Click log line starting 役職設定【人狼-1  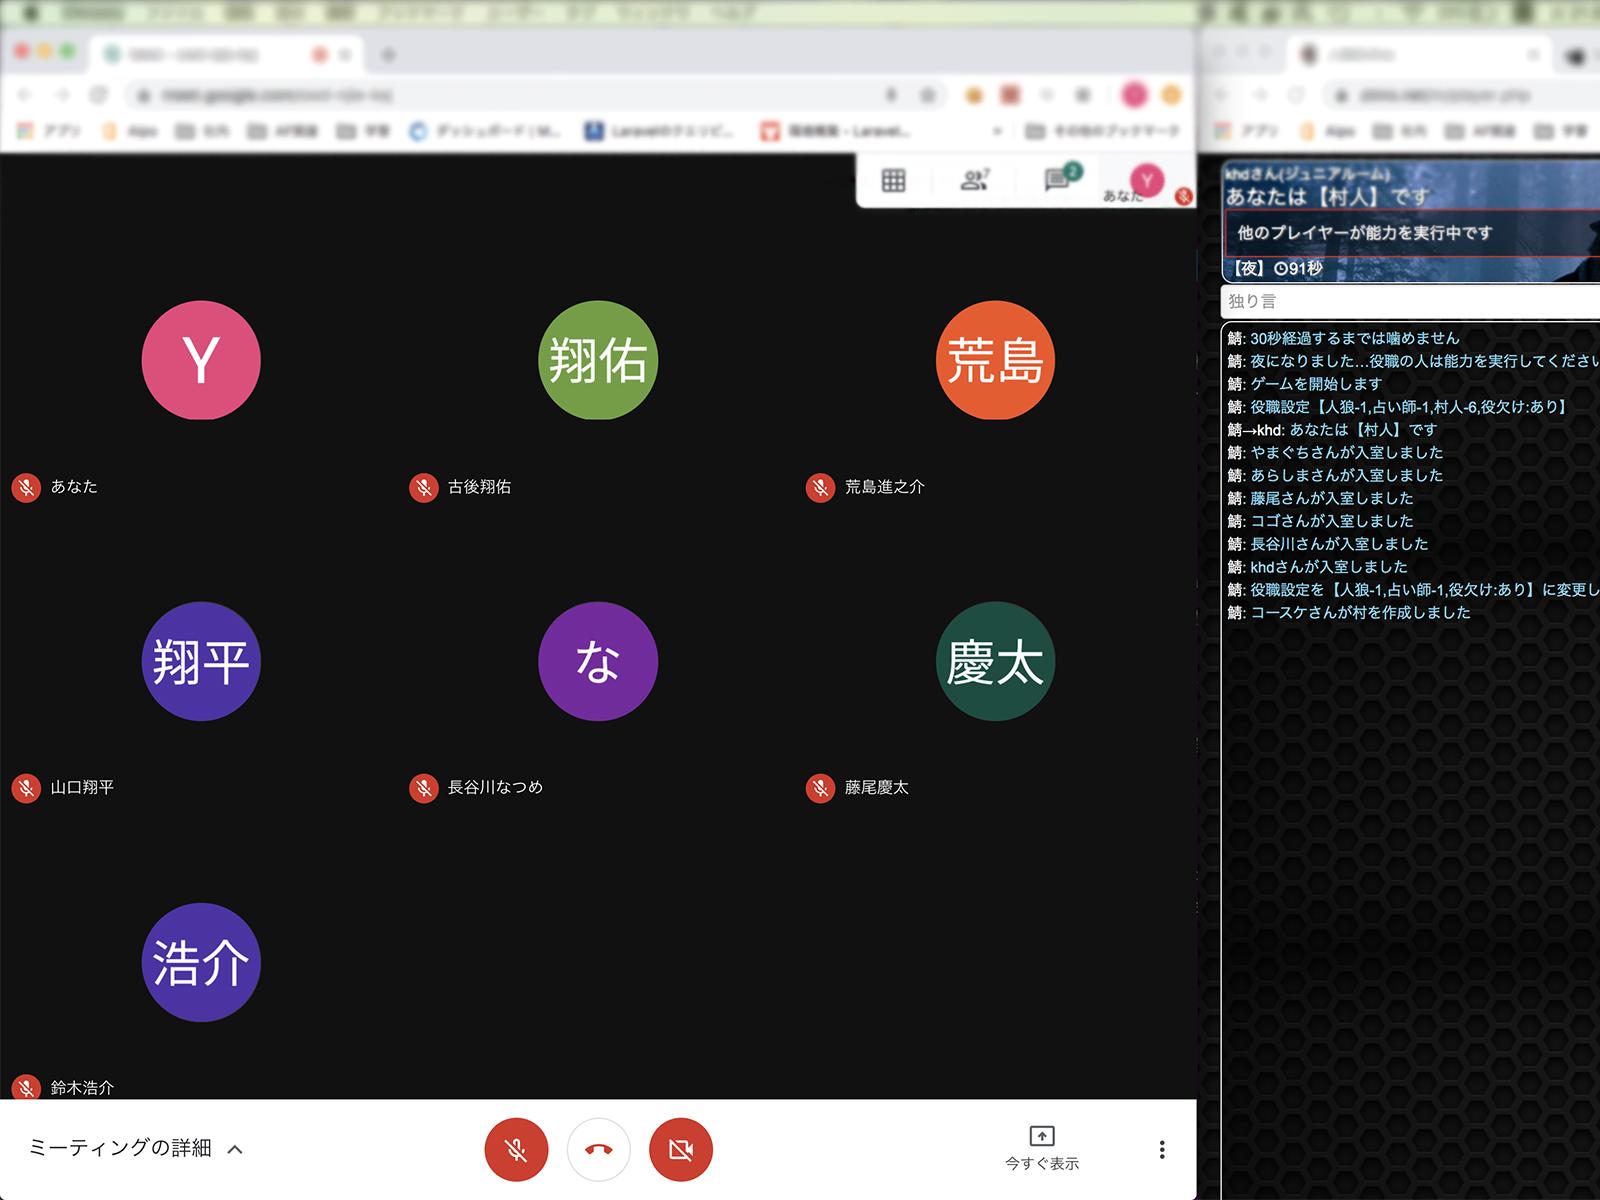tap(1397, 407)
